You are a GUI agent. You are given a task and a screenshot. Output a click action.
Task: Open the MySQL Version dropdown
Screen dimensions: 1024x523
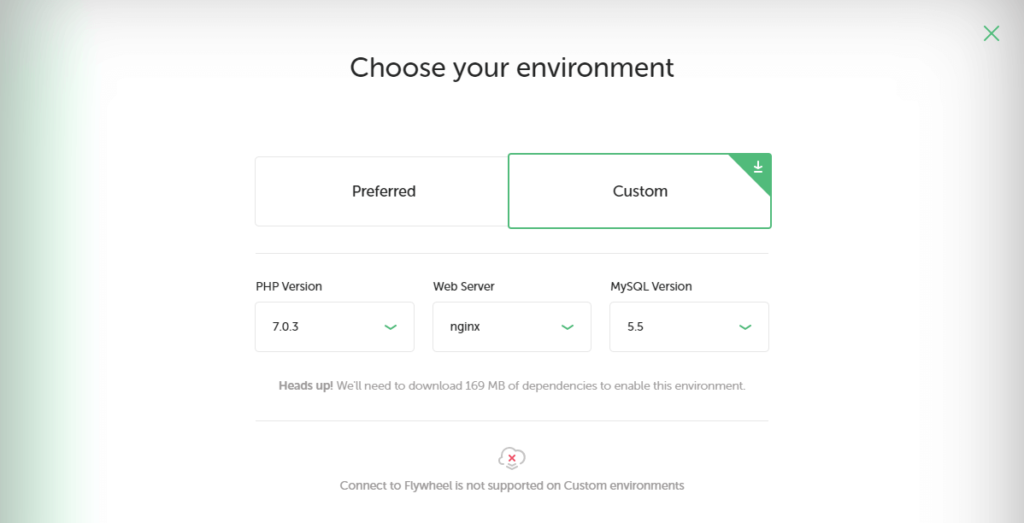689,326
